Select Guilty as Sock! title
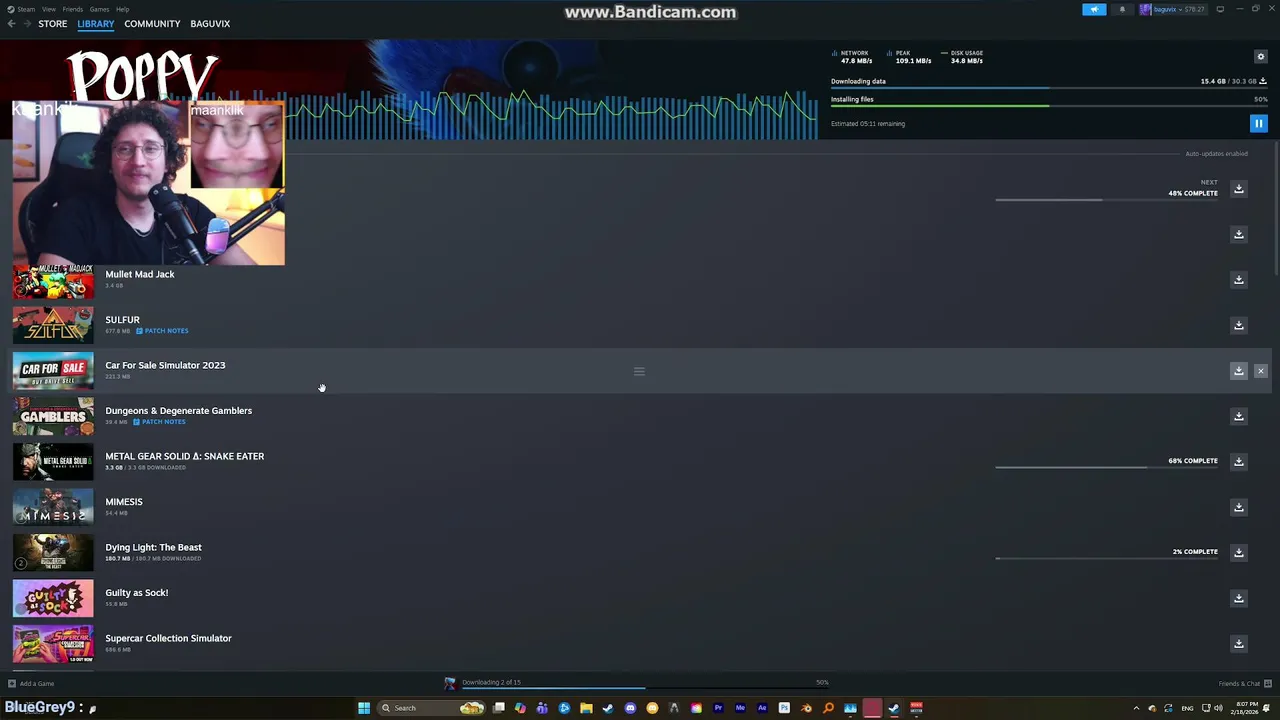 pyautogui.click(x=137, y=593)
